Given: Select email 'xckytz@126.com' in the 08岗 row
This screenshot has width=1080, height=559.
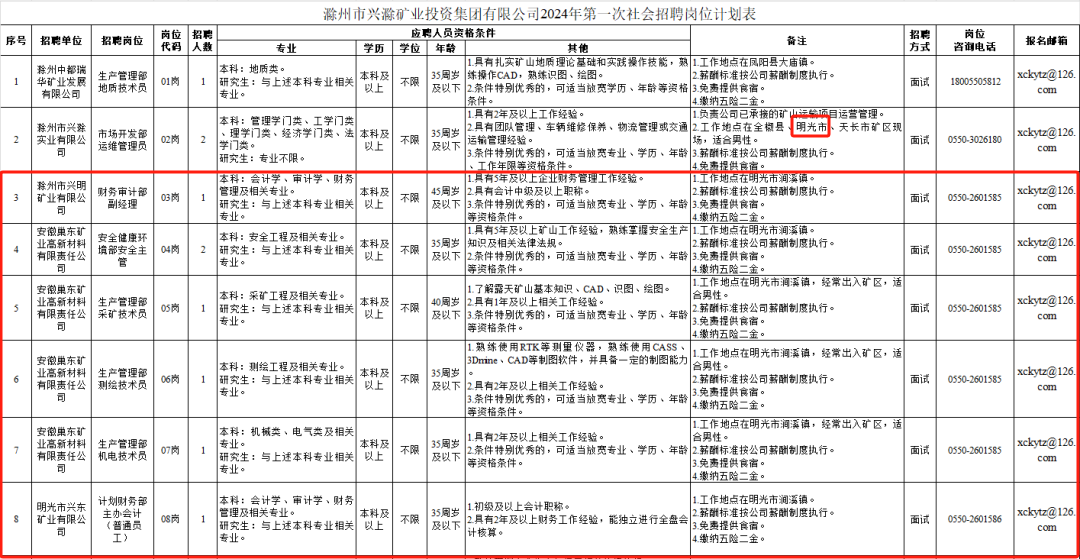Looking at the screenshot, I should (x=1046, y=520).
